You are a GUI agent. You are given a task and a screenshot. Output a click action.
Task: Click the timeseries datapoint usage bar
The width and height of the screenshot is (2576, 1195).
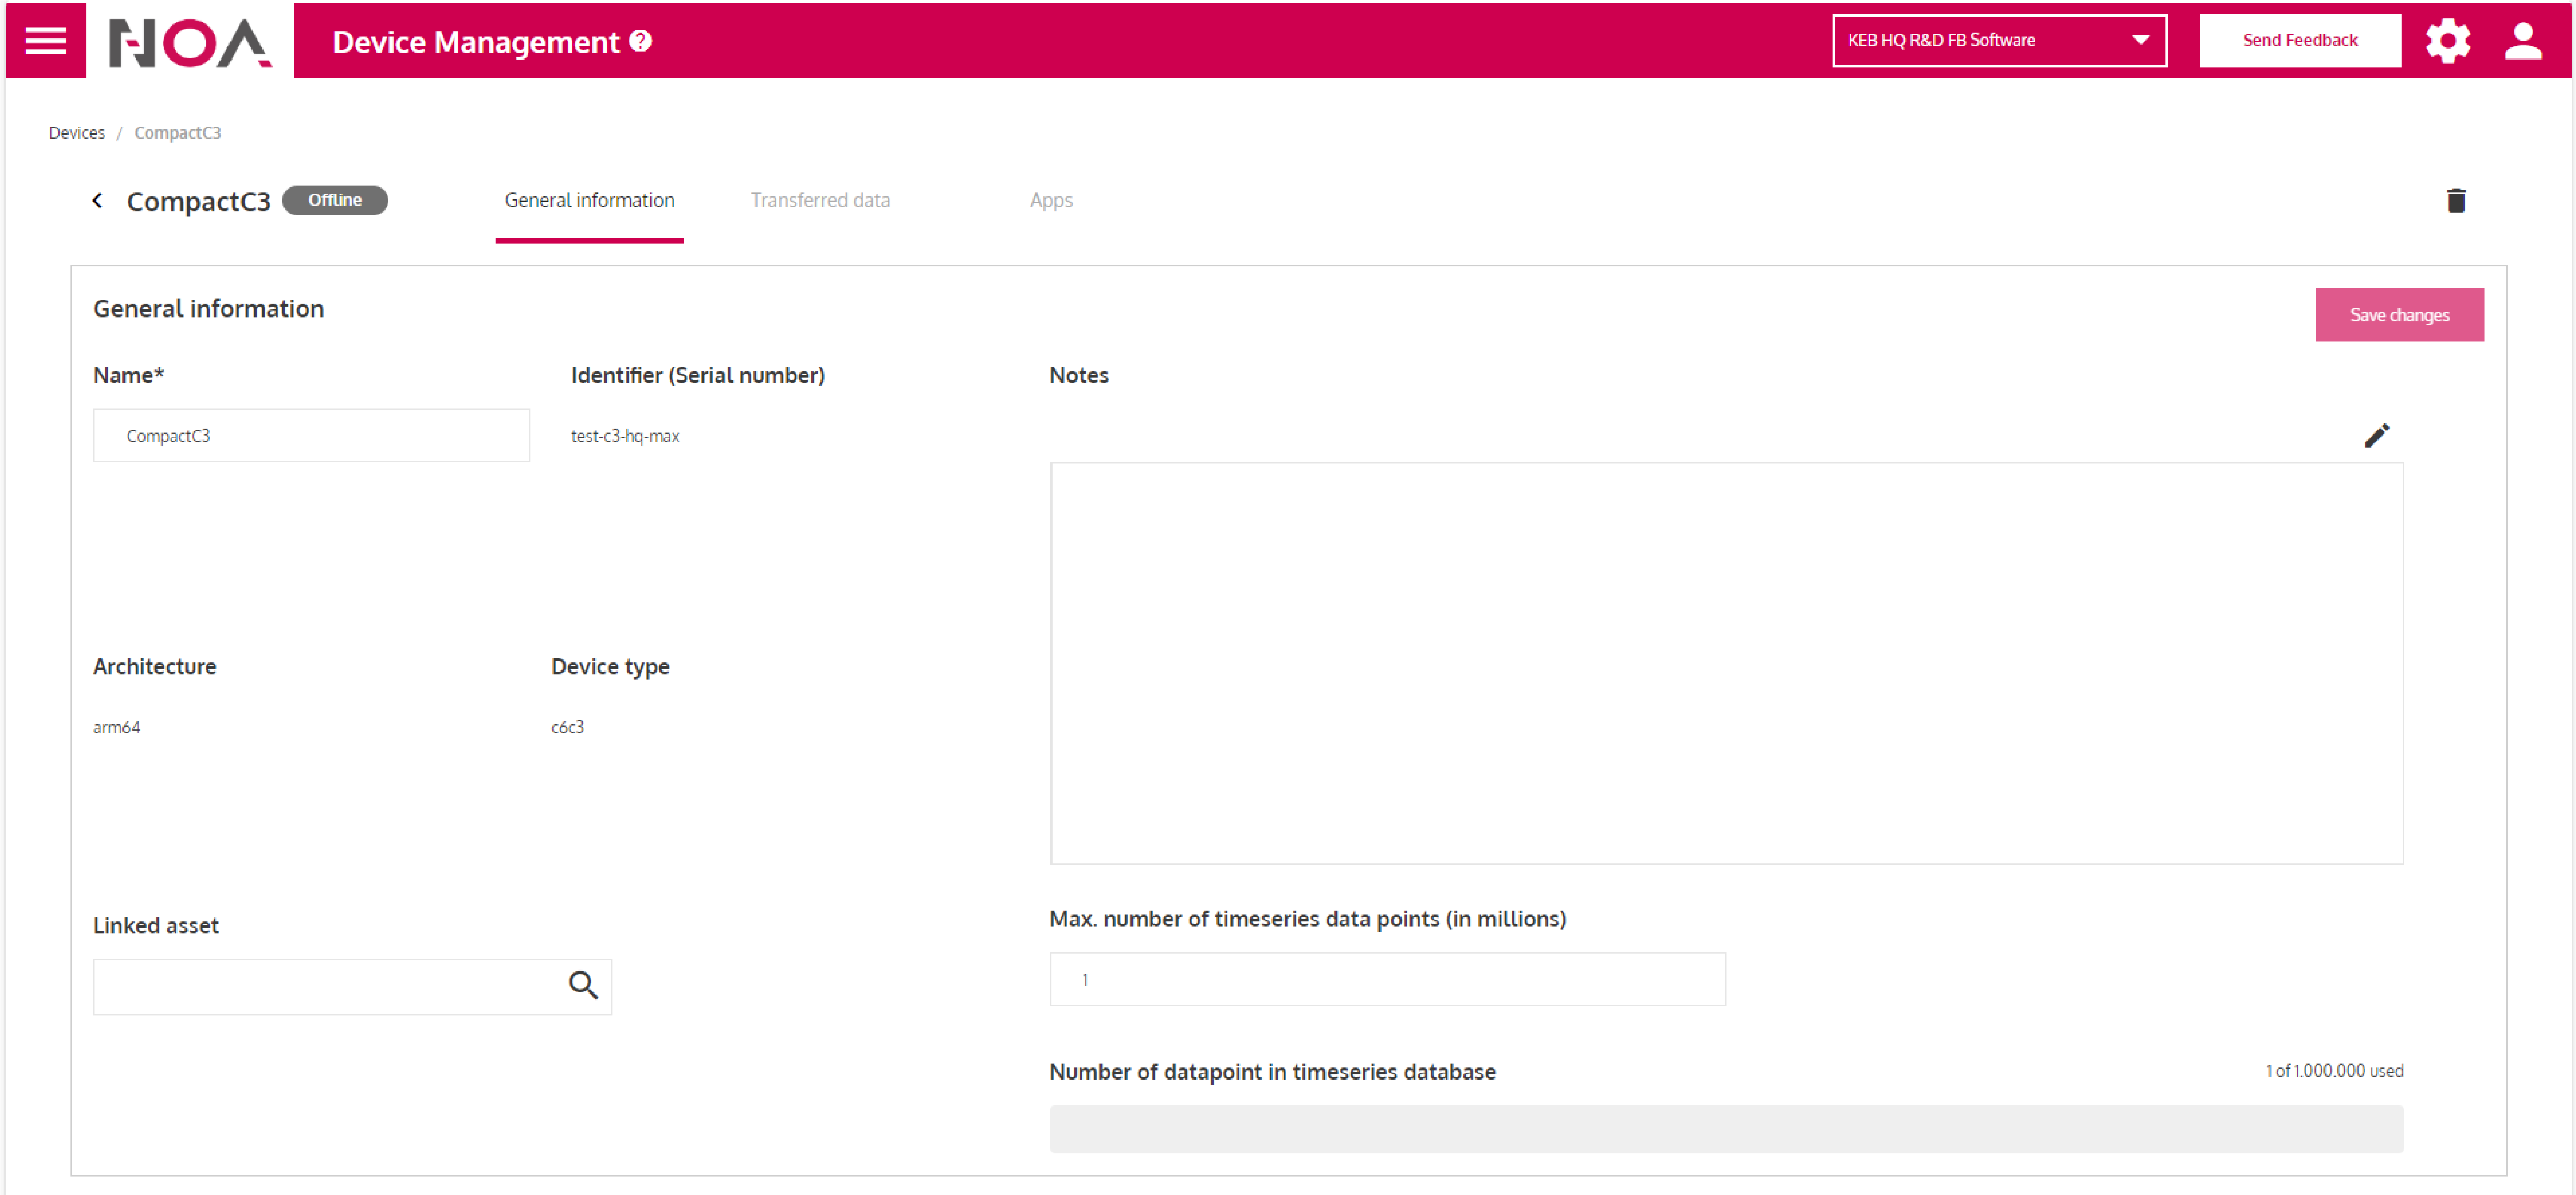click(1725, 1128)
